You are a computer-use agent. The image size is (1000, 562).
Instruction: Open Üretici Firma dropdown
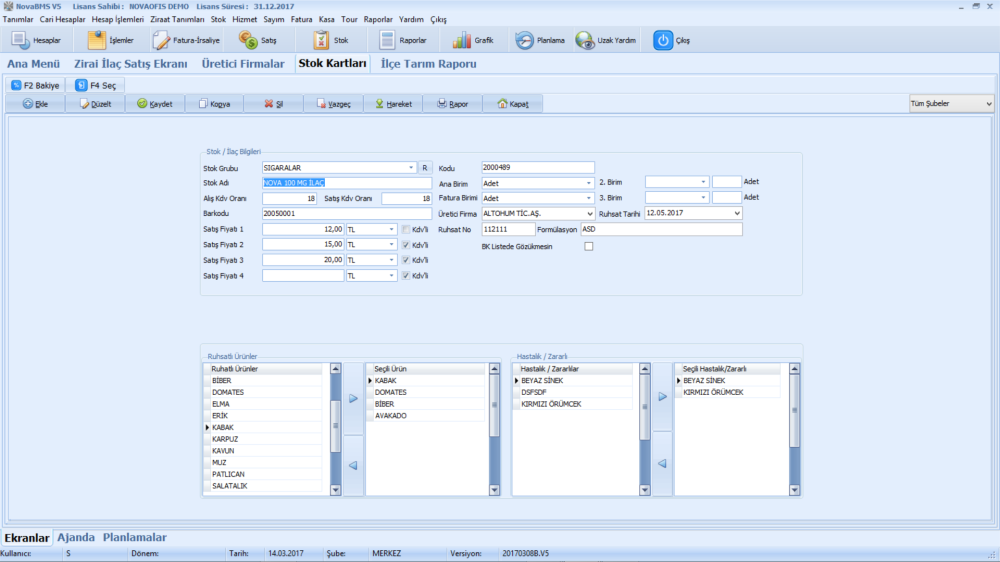[x=589, y=214]
